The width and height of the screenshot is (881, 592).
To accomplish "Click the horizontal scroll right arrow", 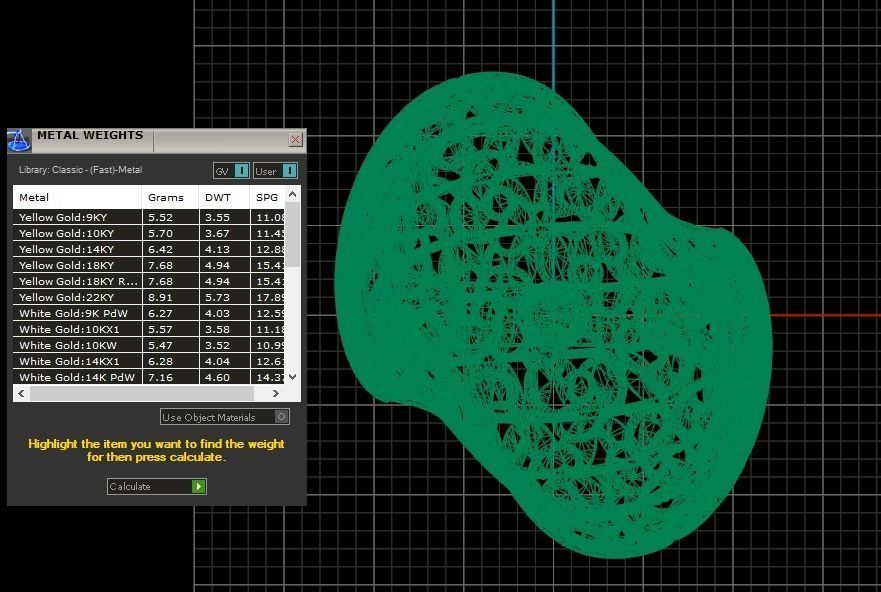I will [x=275, y=393].
